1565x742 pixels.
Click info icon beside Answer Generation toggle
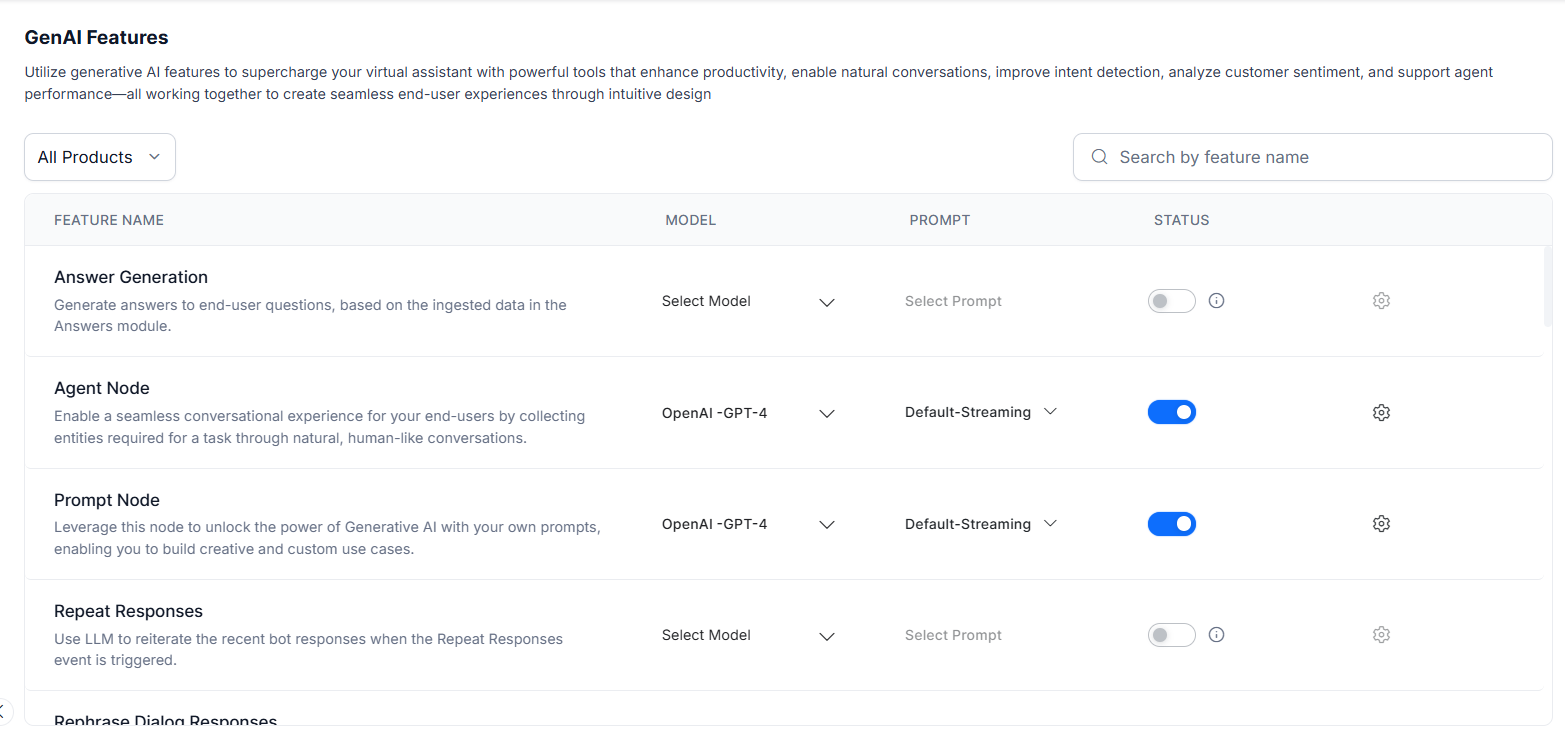(1217, 301)
